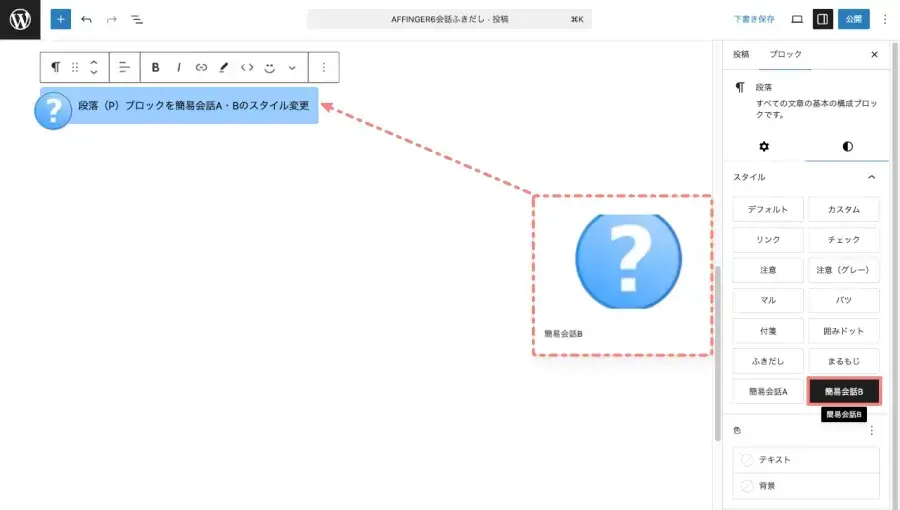Close the settings sidebar
This screenshot has width=900, height=510.
874,54
